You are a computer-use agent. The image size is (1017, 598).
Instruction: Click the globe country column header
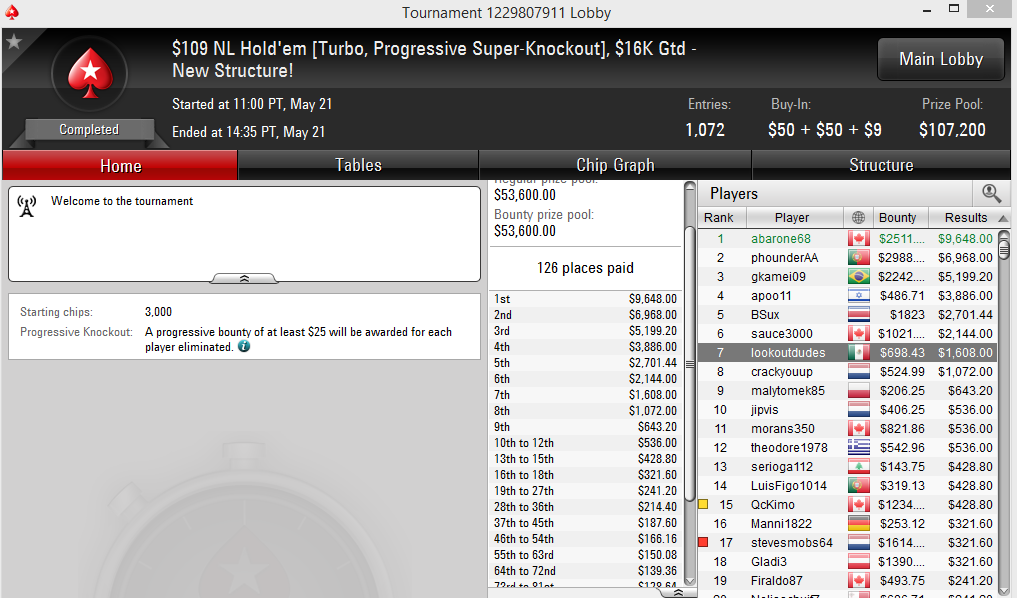(x=858, y=217)
